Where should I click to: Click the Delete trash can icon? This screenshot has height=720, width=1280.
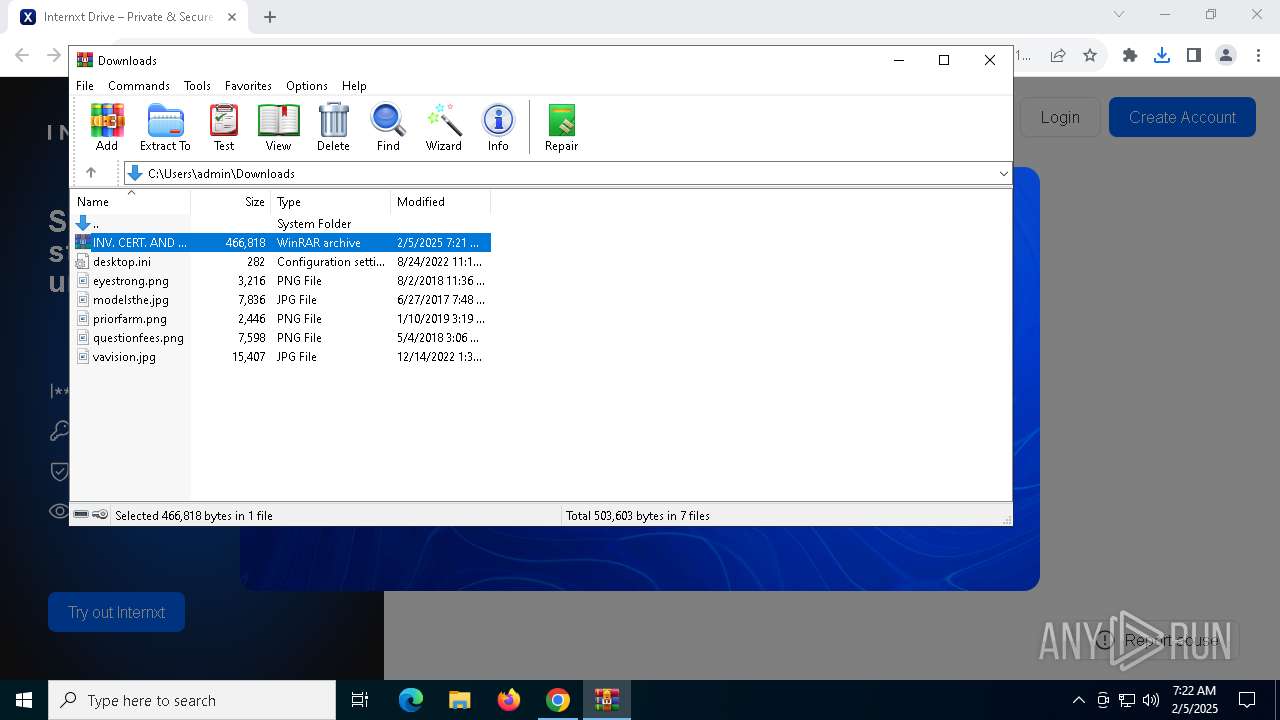pos(333,127)
